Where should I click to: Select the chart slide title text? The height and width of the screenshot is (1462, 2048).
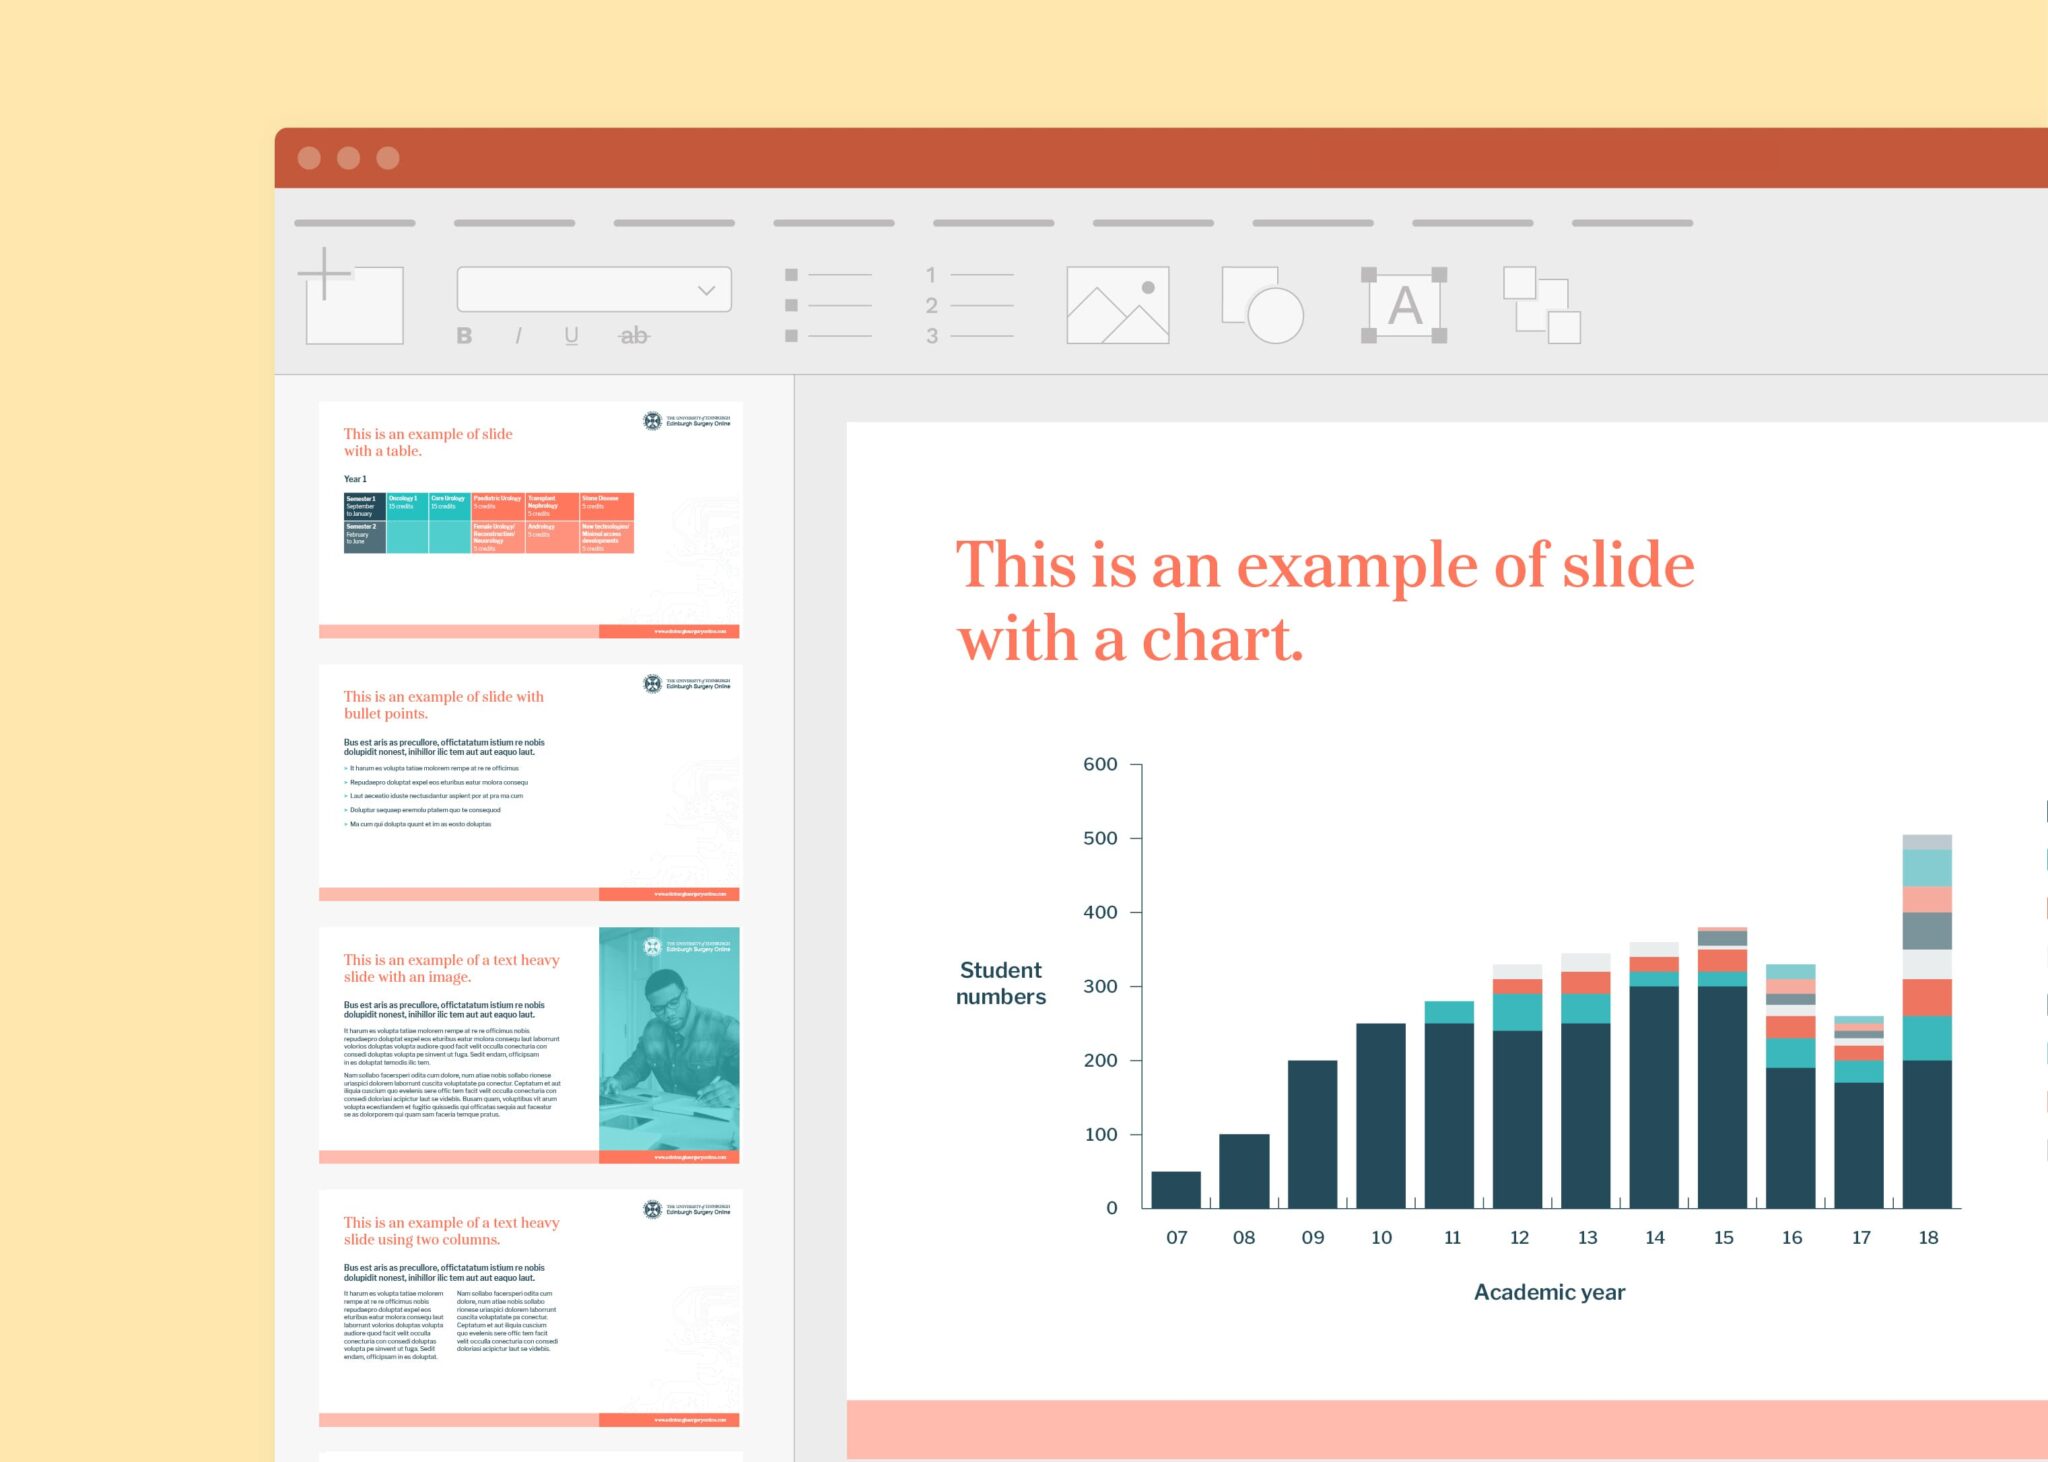[x=1325, y=600]
